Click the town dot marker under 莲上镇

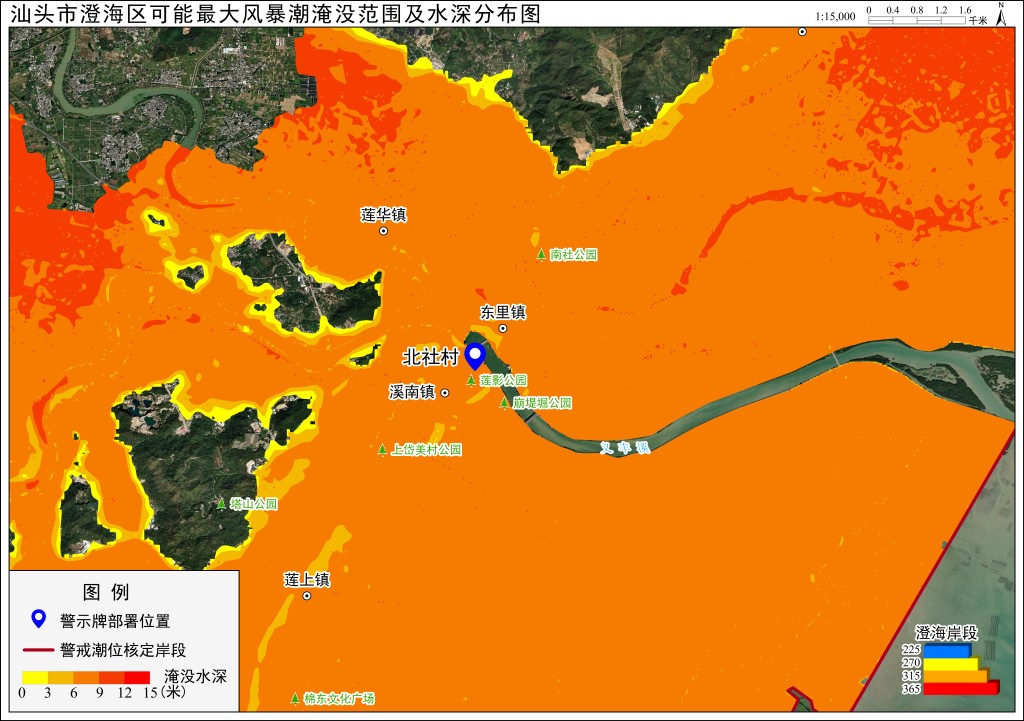tap(307, 596)
